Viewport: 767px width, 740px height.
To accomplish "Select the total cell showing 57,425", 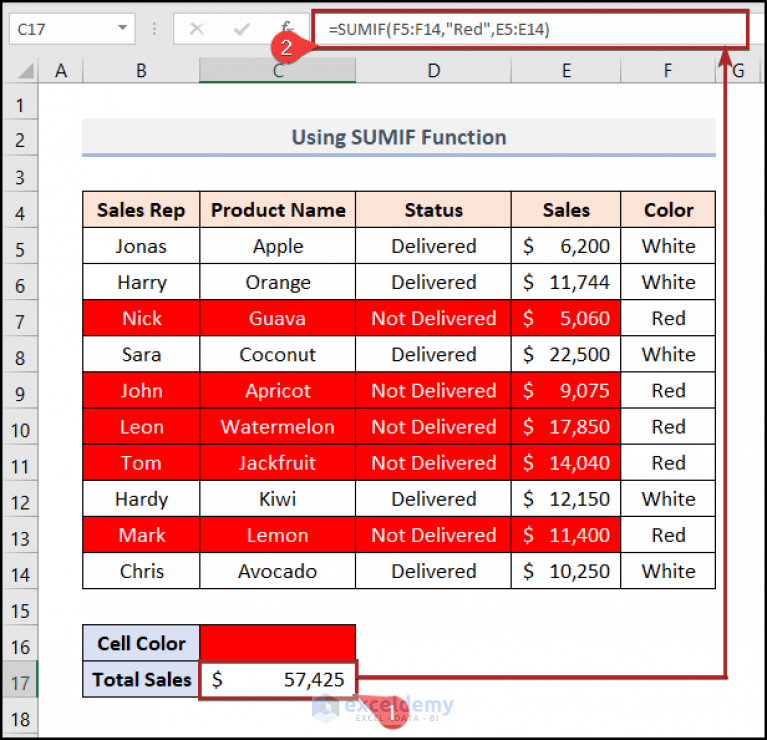I will [277, 679].
